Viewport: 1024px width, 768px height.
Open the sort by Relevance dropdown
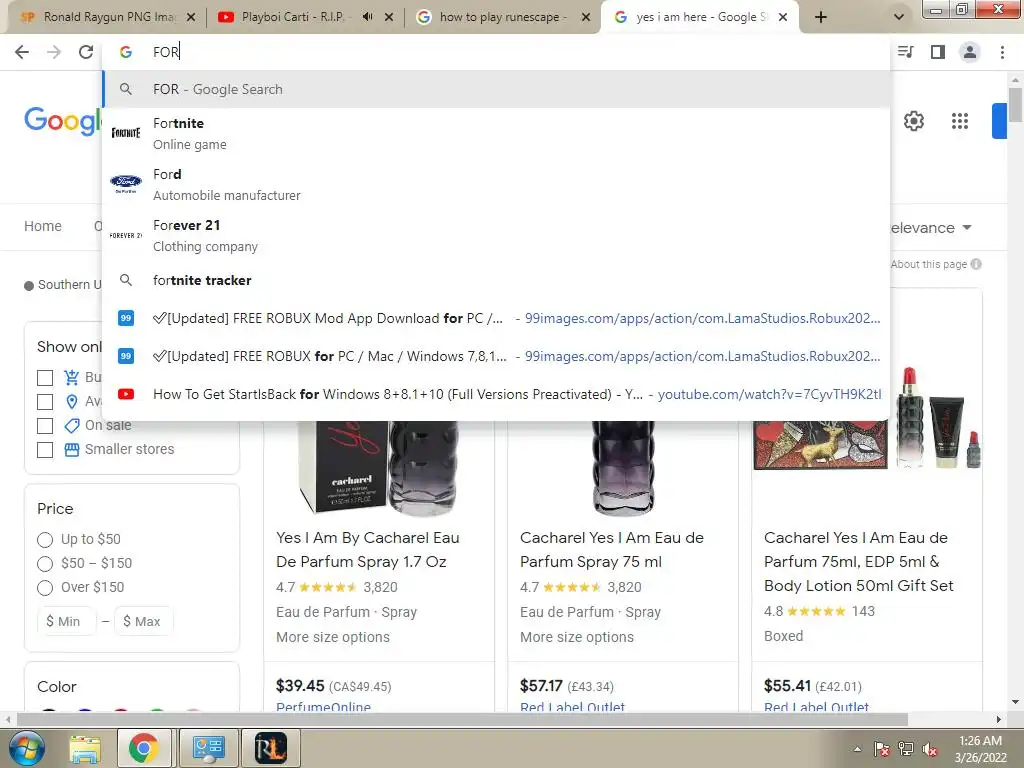[x=931, y=228]
